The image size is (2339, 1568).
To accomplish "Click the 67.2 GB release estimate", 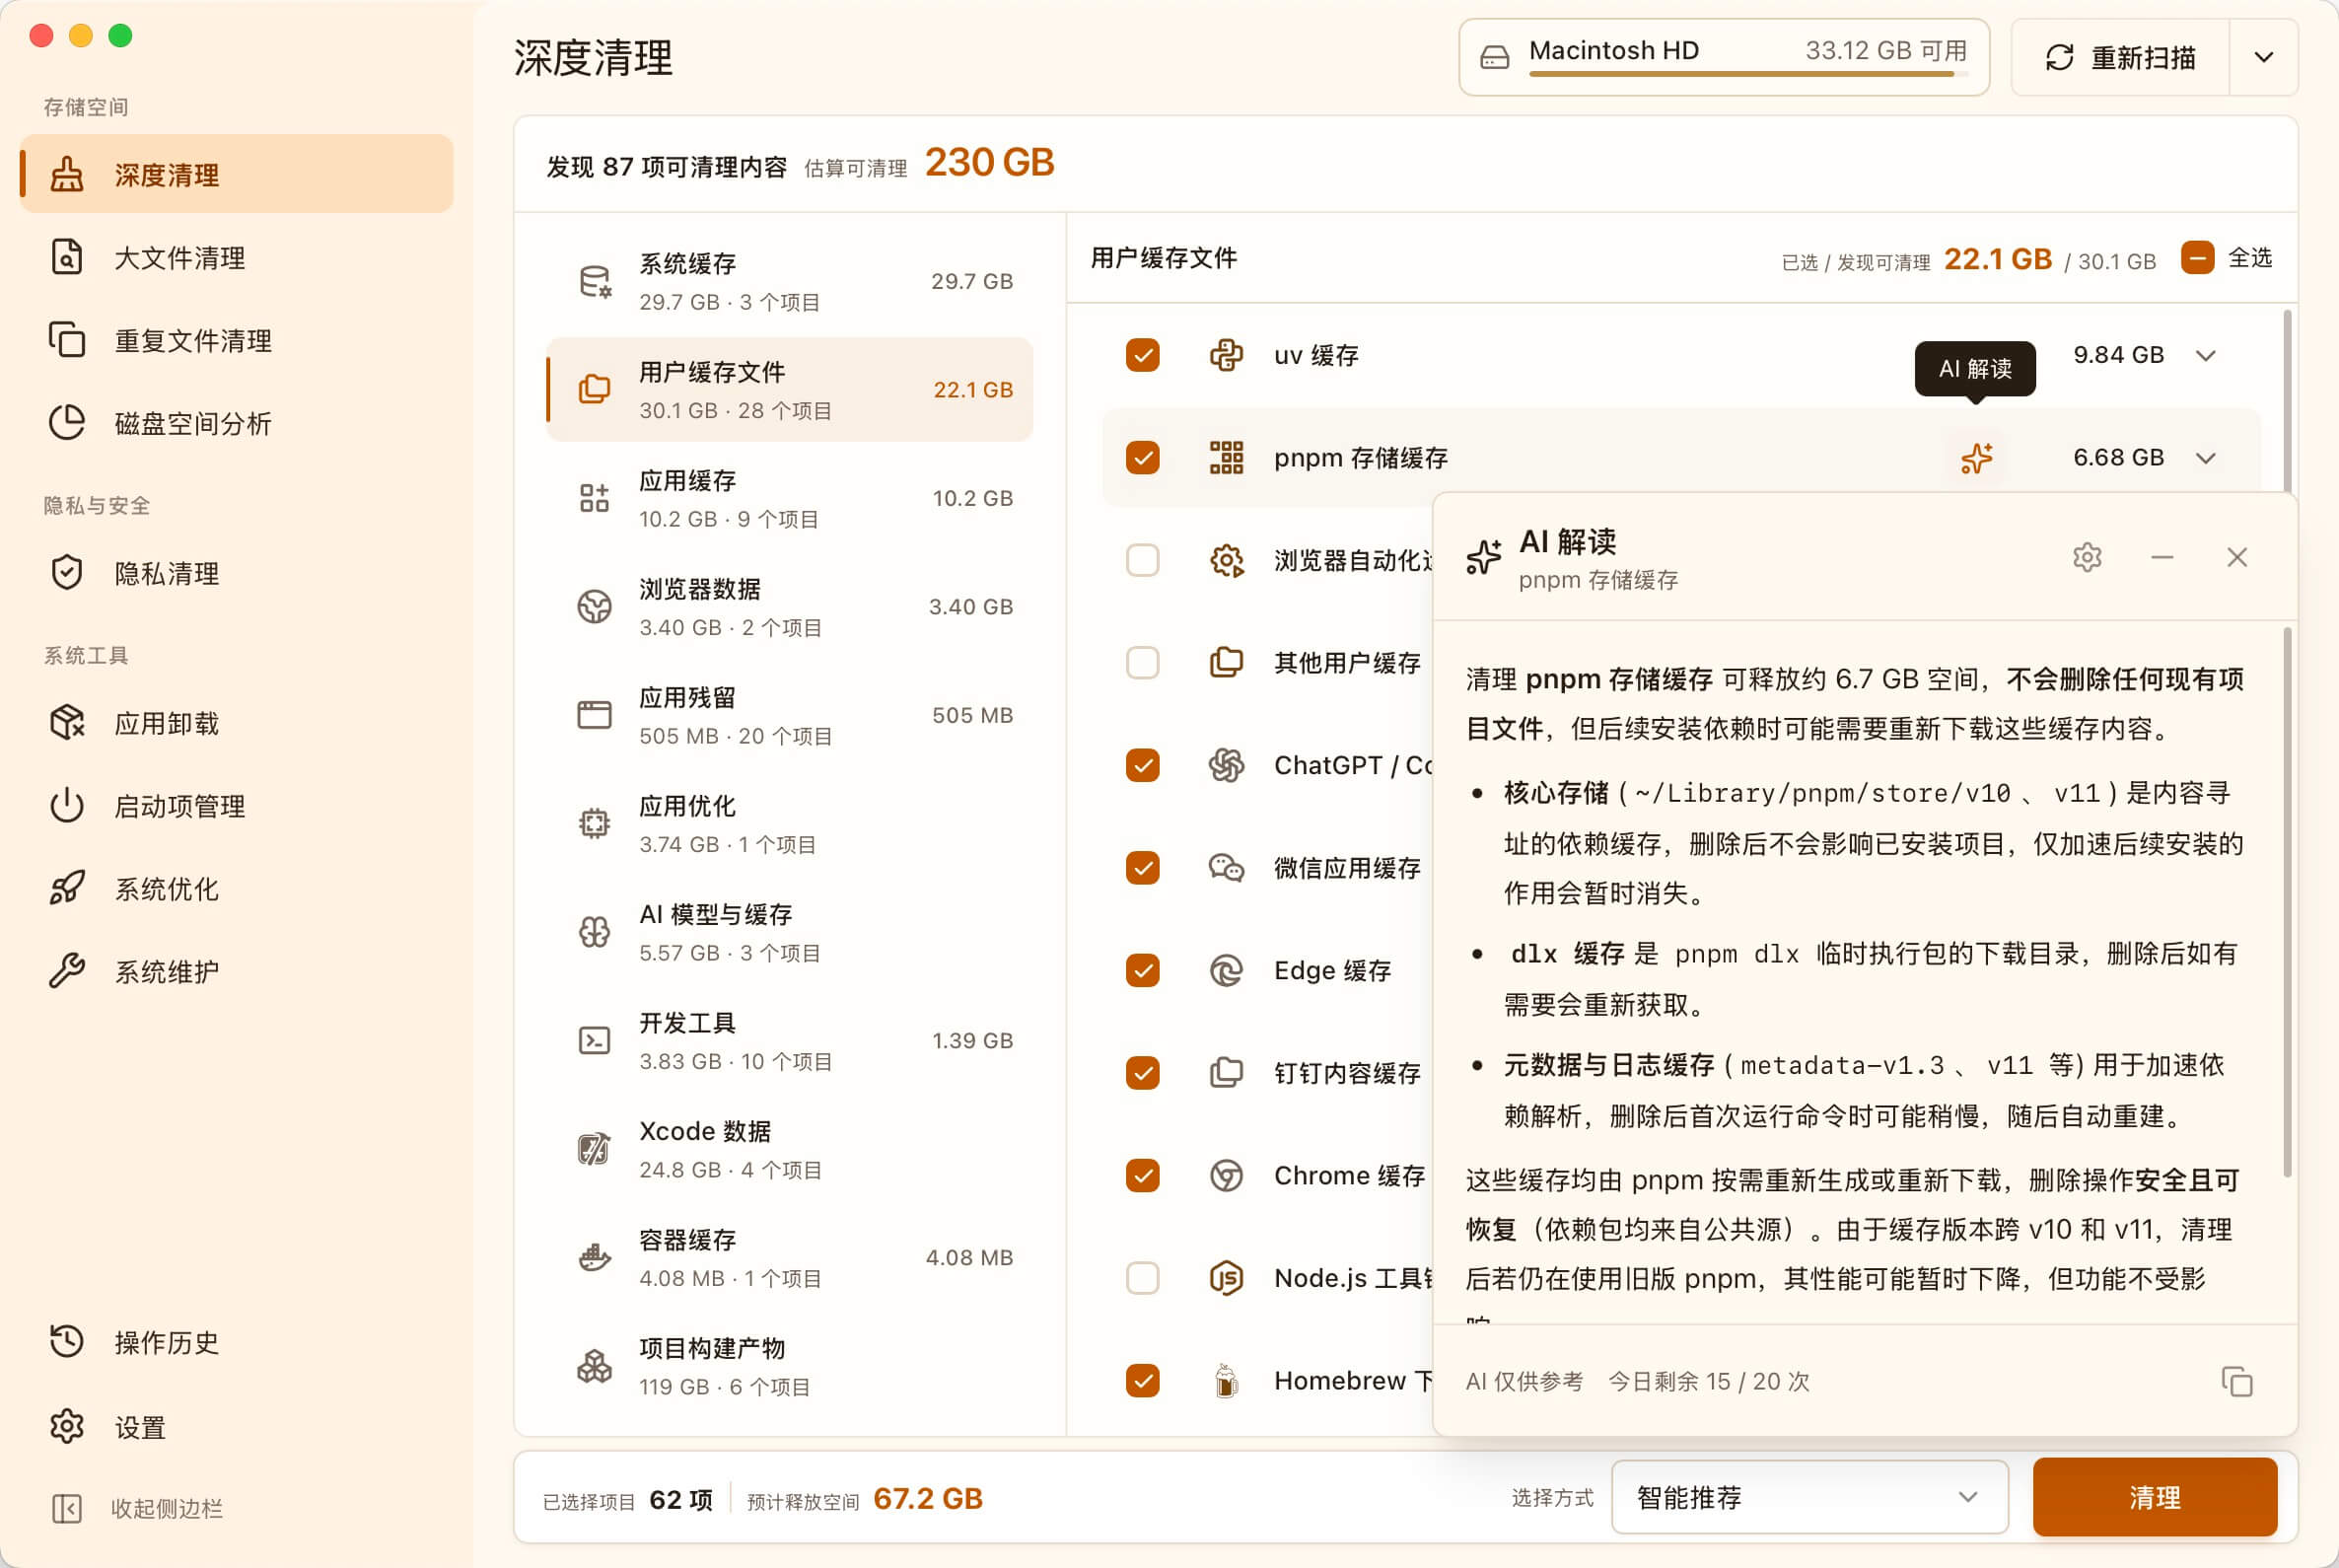I will pos(927,1498).
